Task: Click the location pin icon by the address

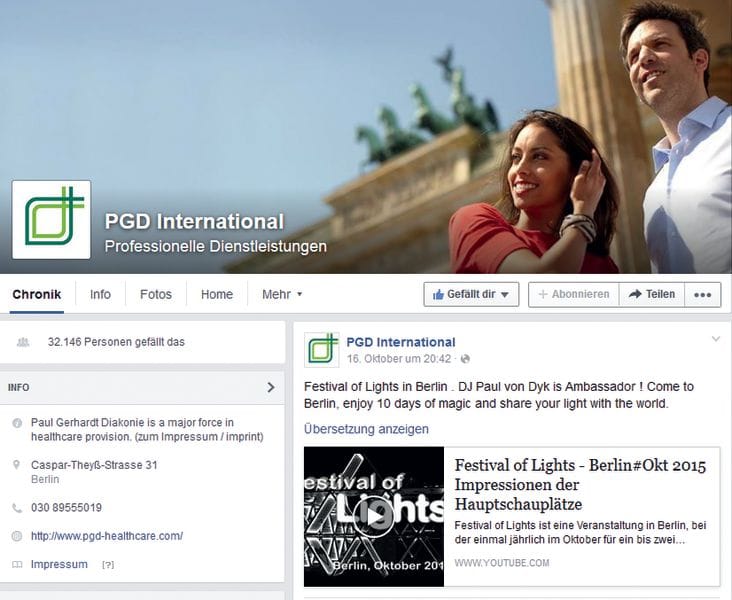Action: click(x=16, y=465)
